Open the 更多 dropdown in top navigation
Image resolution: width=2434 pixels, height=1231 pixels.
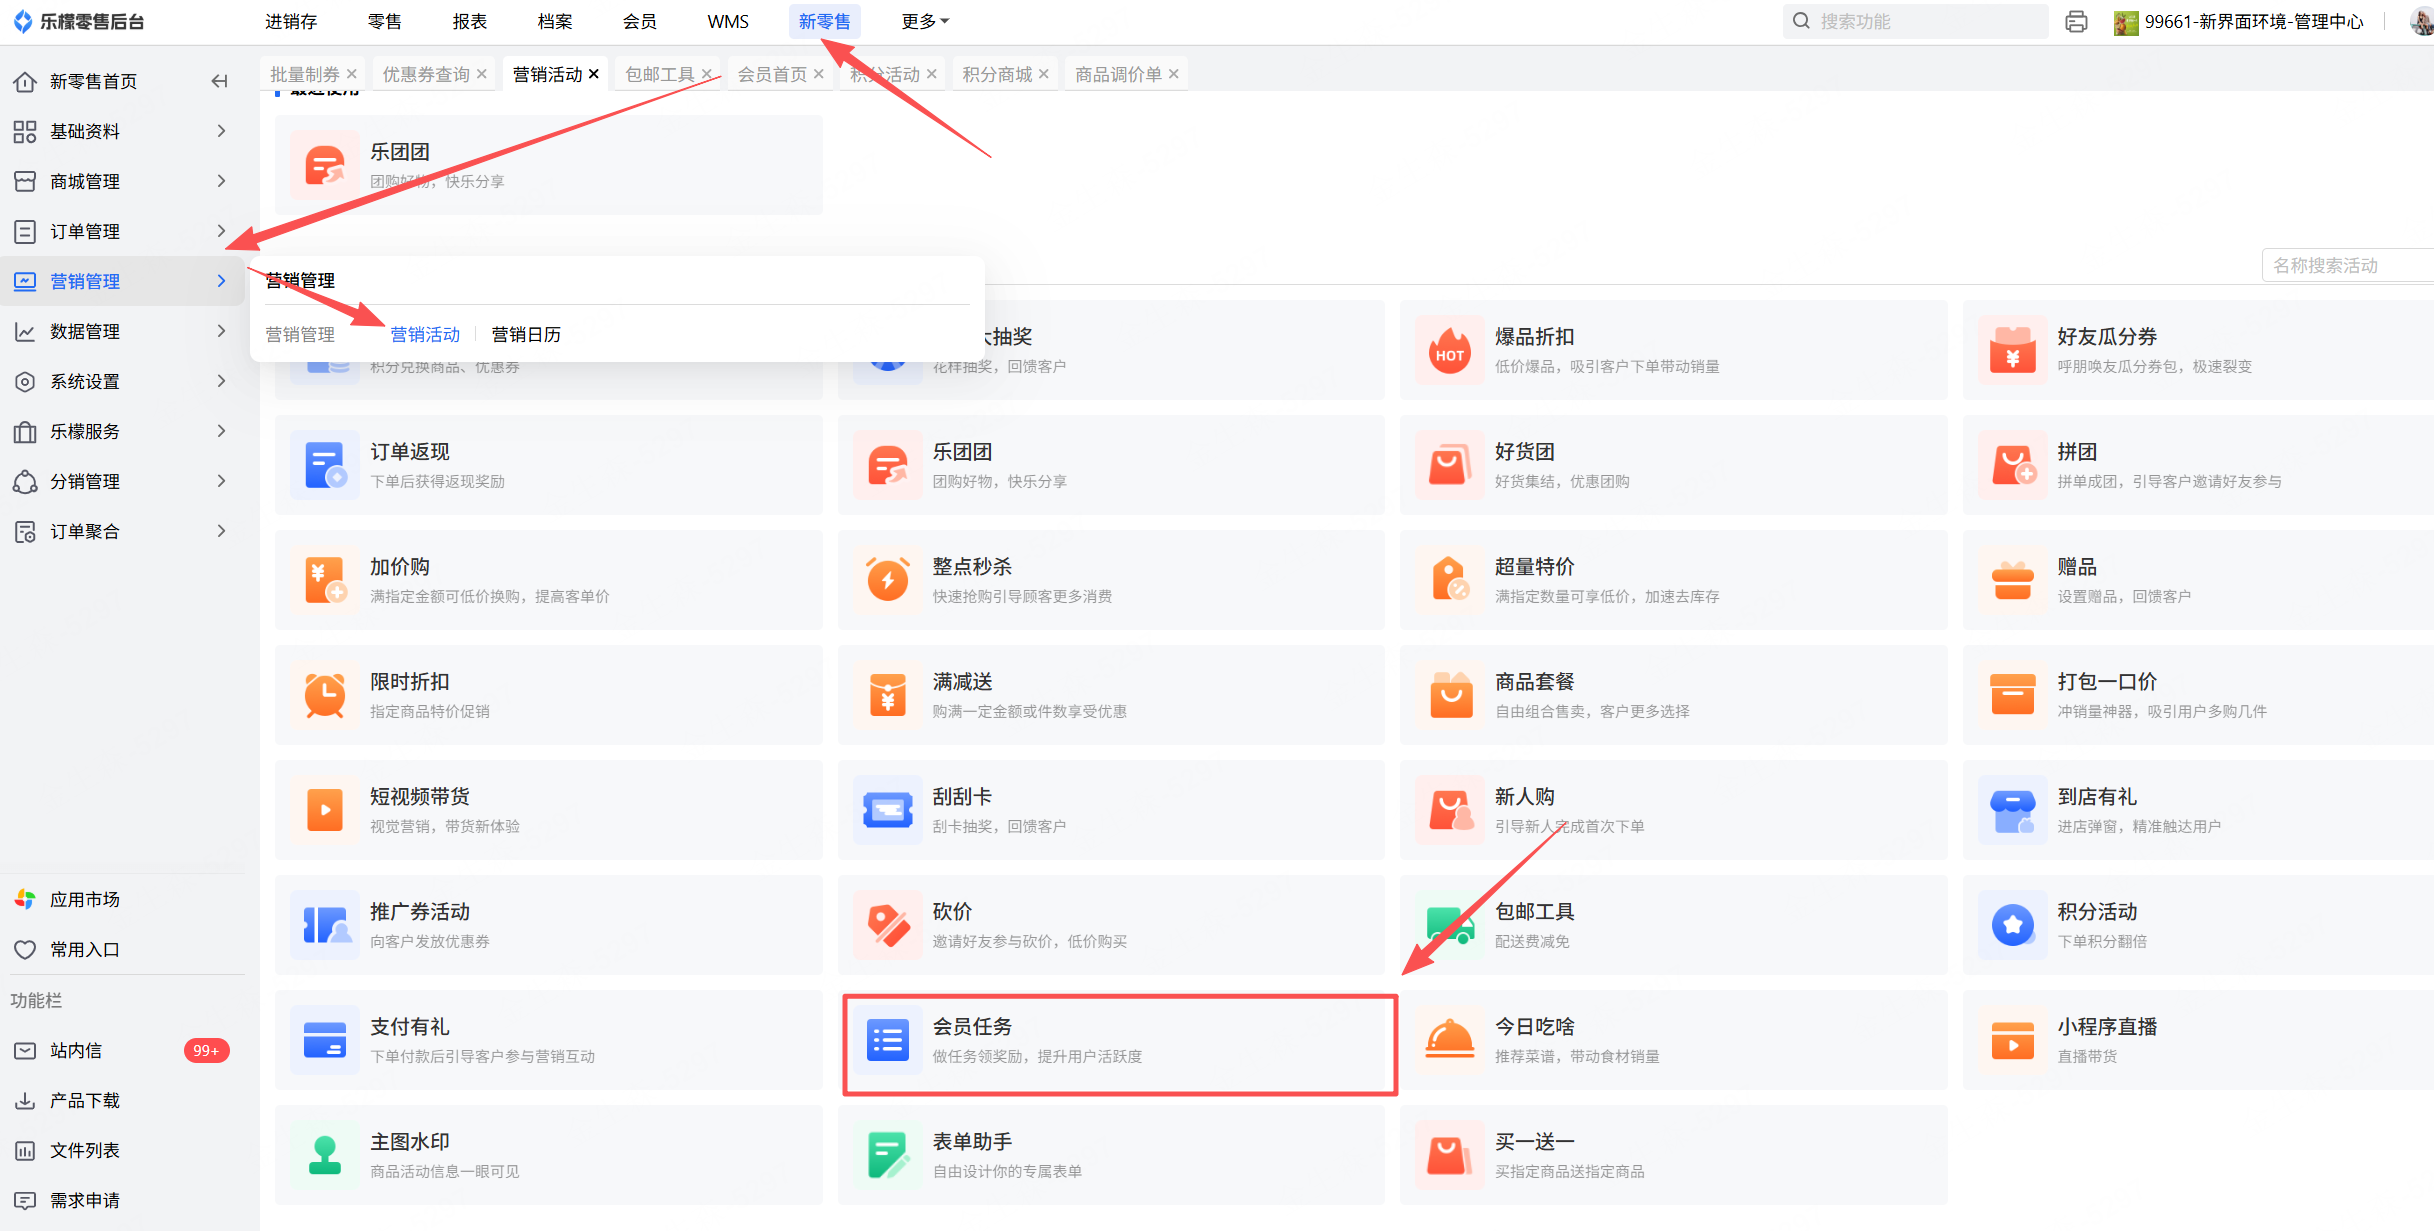[924, 21]
